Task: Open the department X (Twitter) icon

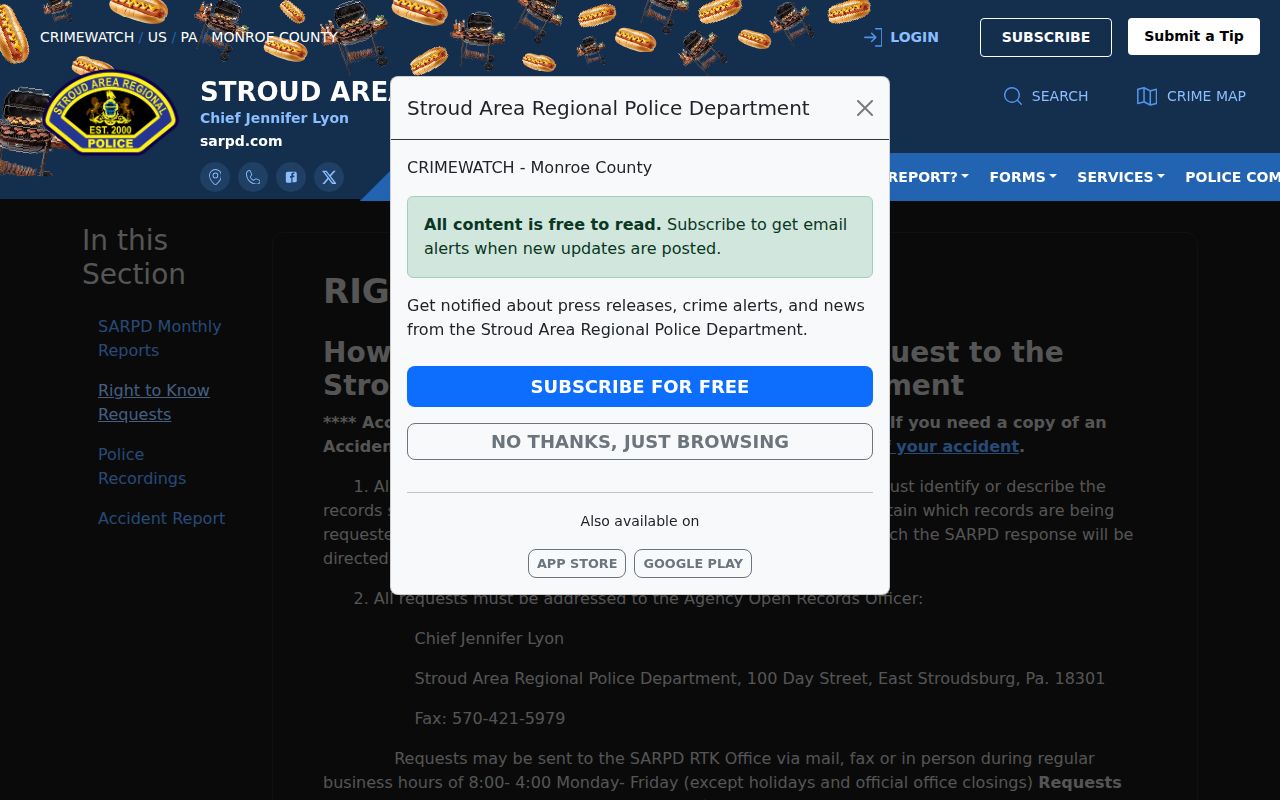Action: pyautogui.click(x=329, y=177)
